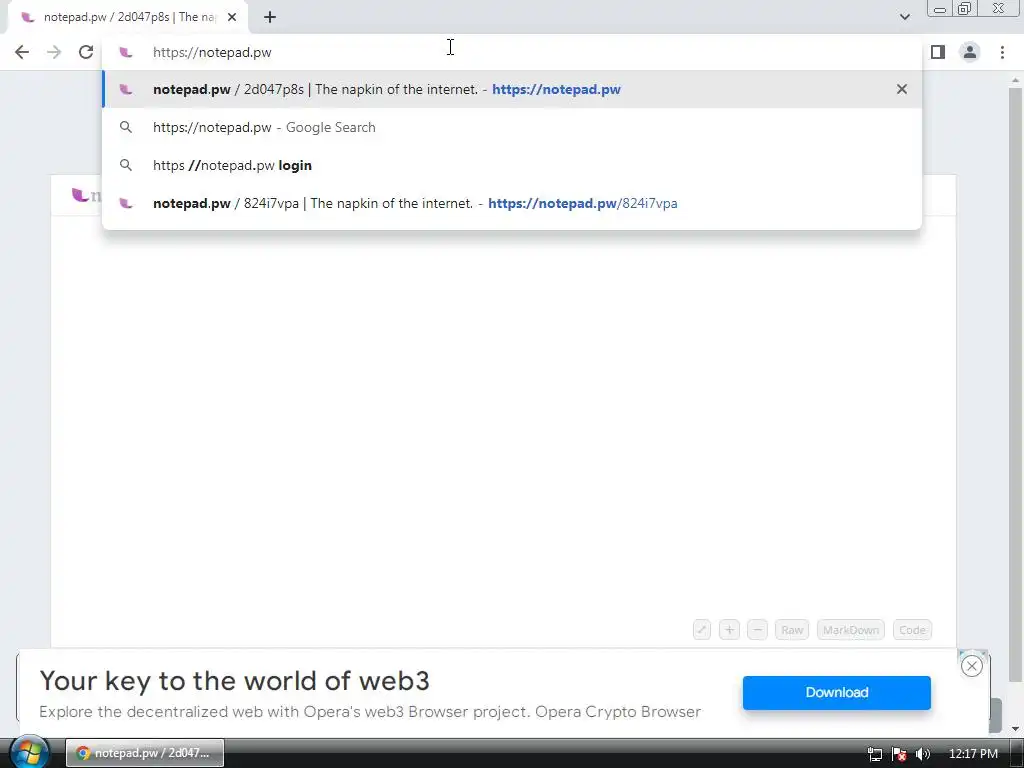1024x768 pixels.
Task: Click the notepad.pw tab title
Action: pos(129,17)
